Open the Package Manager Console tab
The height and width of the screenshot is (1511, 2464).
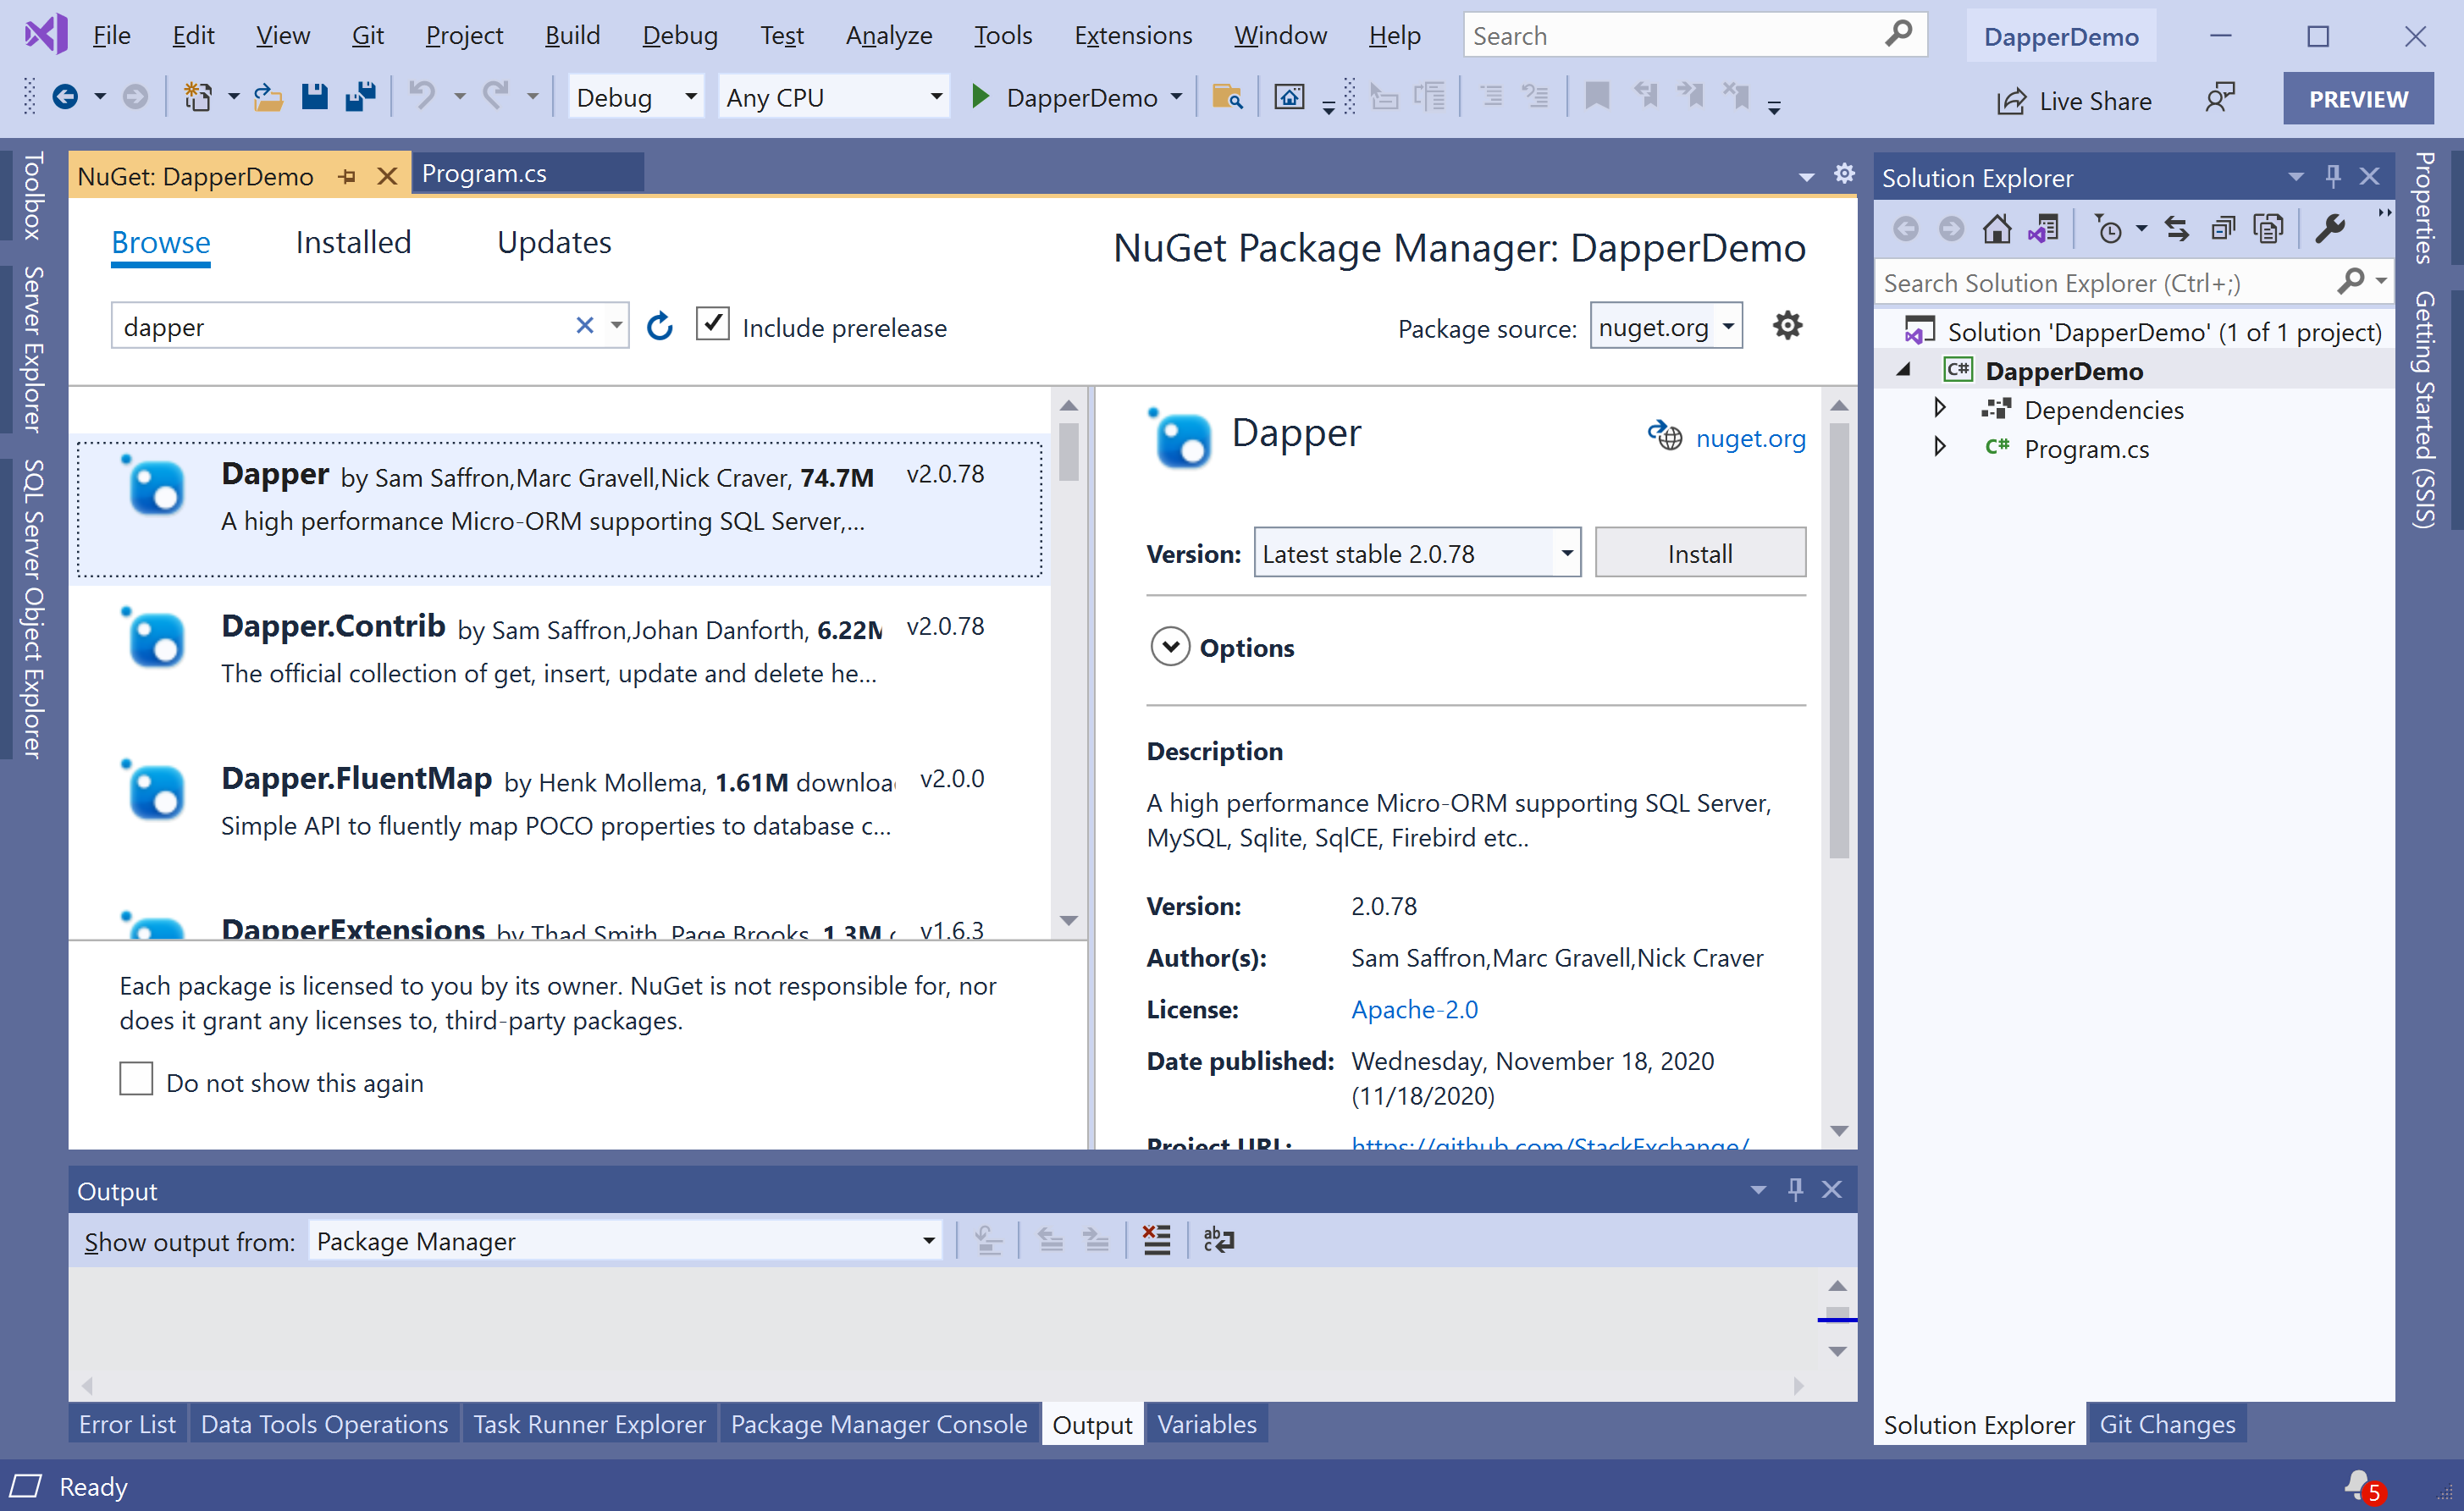point(878,1424)
